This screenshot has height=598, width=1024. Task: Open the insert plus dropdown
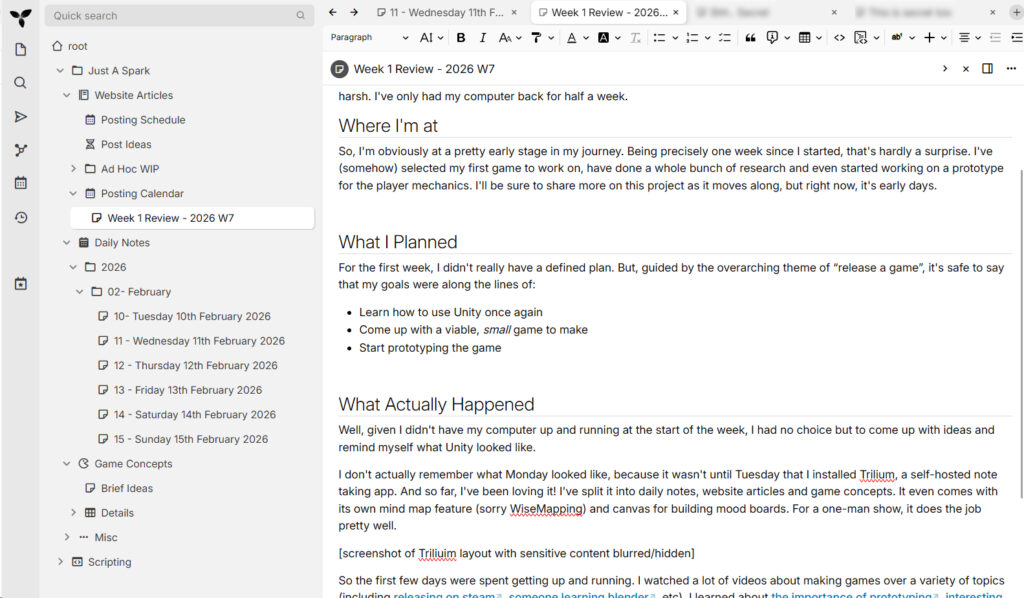(935, 38)
